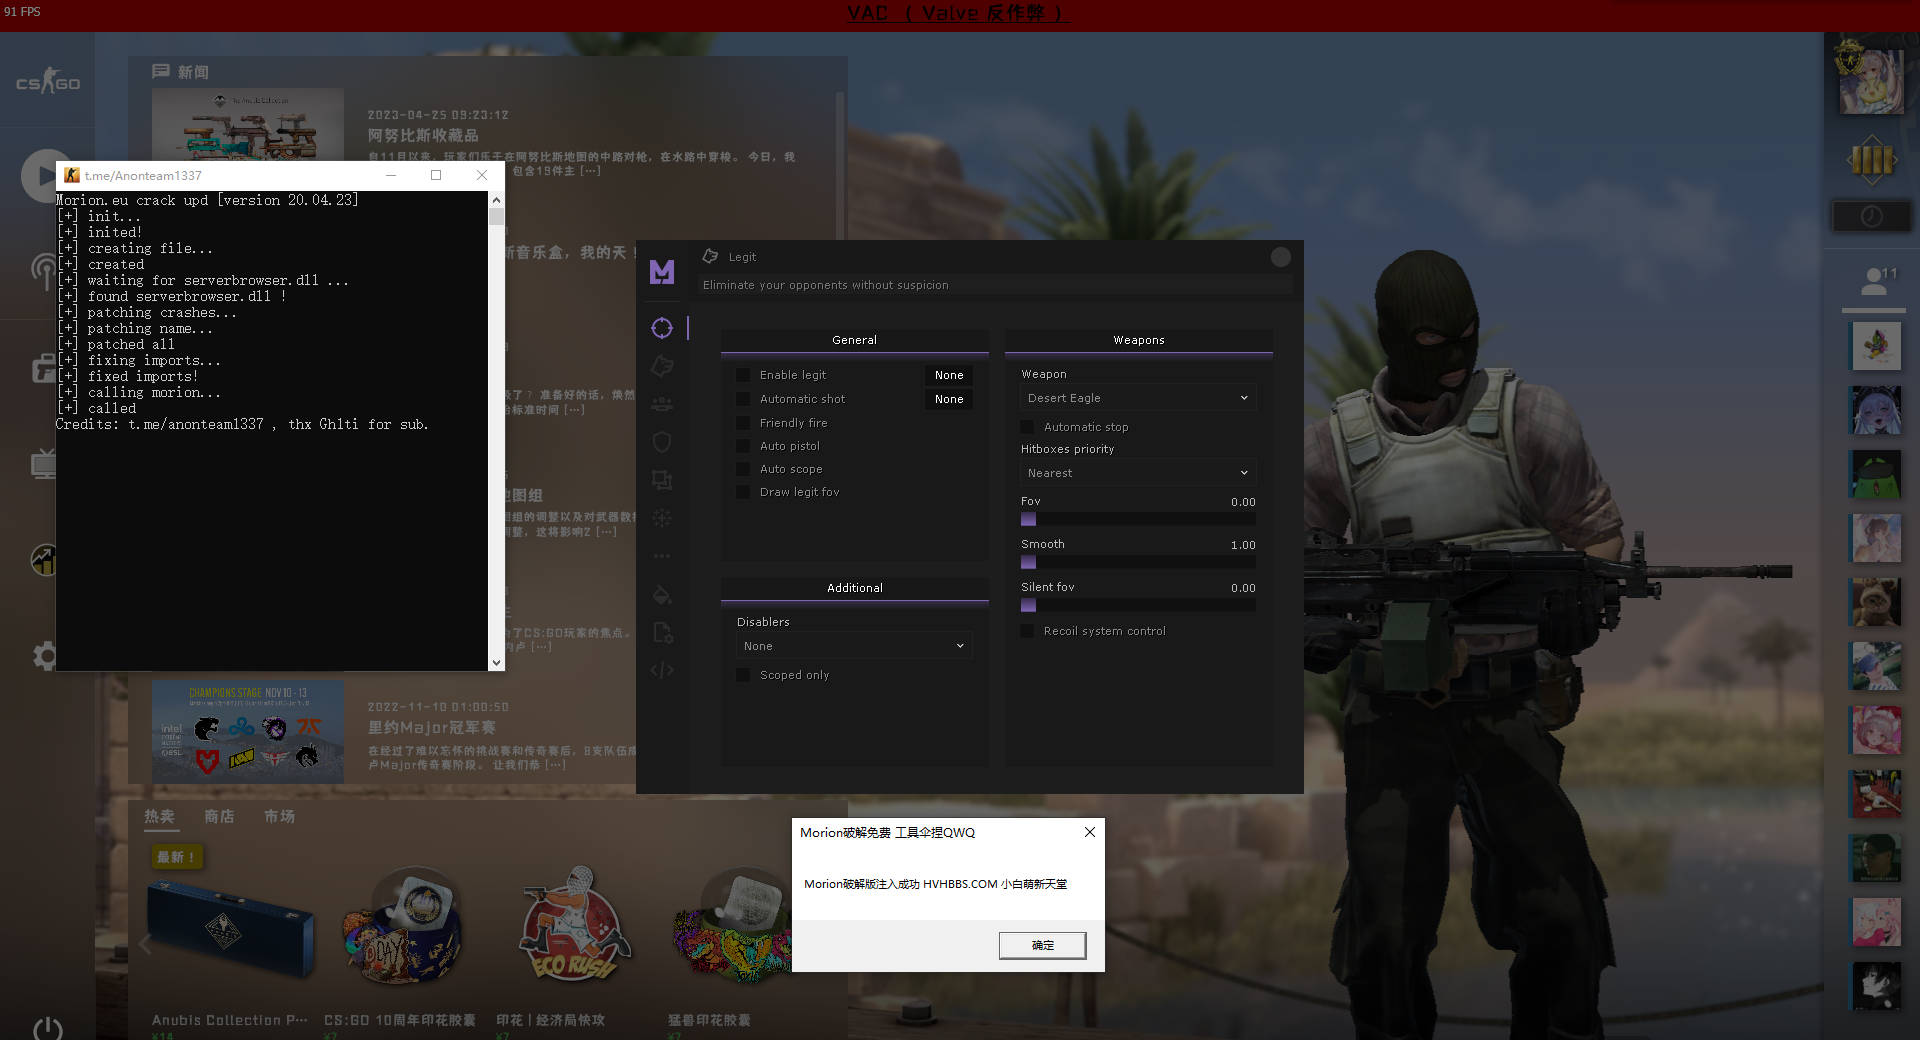1920x1040 pixels.
Task: Expand the Disablers dropdown
Action: coord(854,646)
